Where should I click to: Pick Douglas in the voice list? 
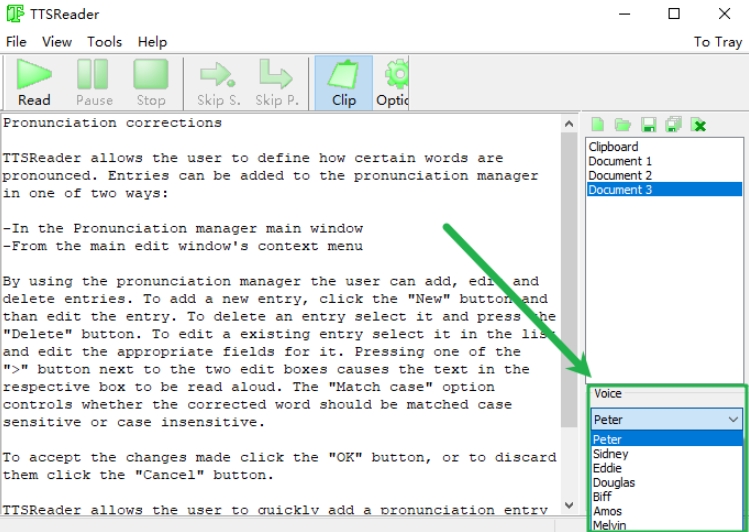614,482
